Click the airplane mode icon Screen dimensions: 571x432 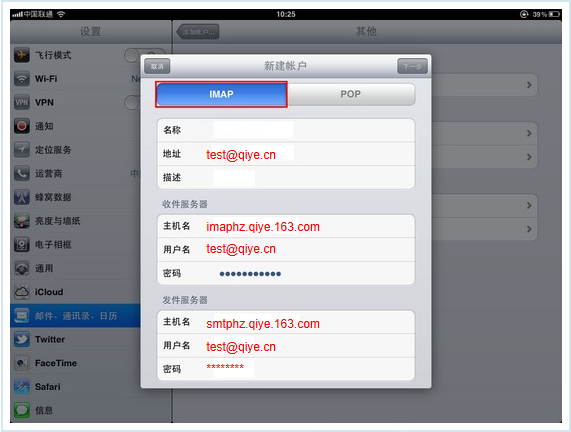point(22,55)
